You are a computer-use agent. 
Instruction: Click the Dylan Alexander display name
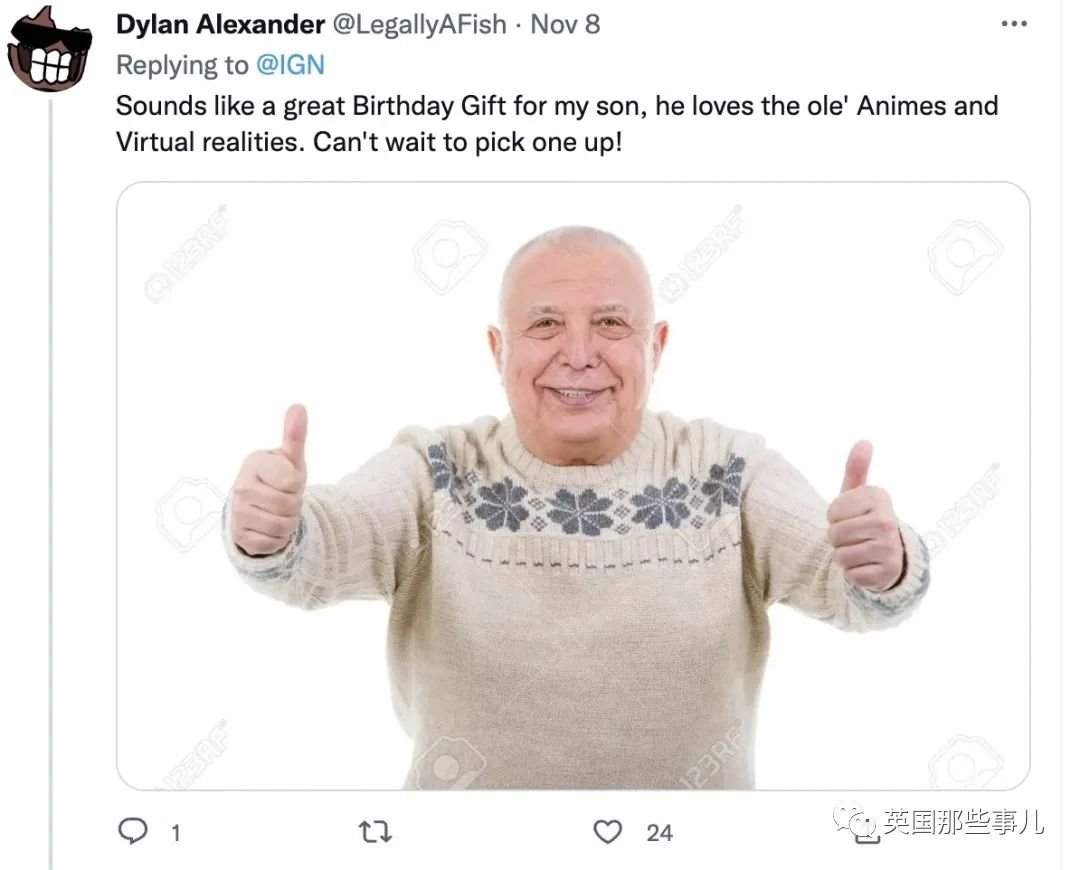point(220,25)
